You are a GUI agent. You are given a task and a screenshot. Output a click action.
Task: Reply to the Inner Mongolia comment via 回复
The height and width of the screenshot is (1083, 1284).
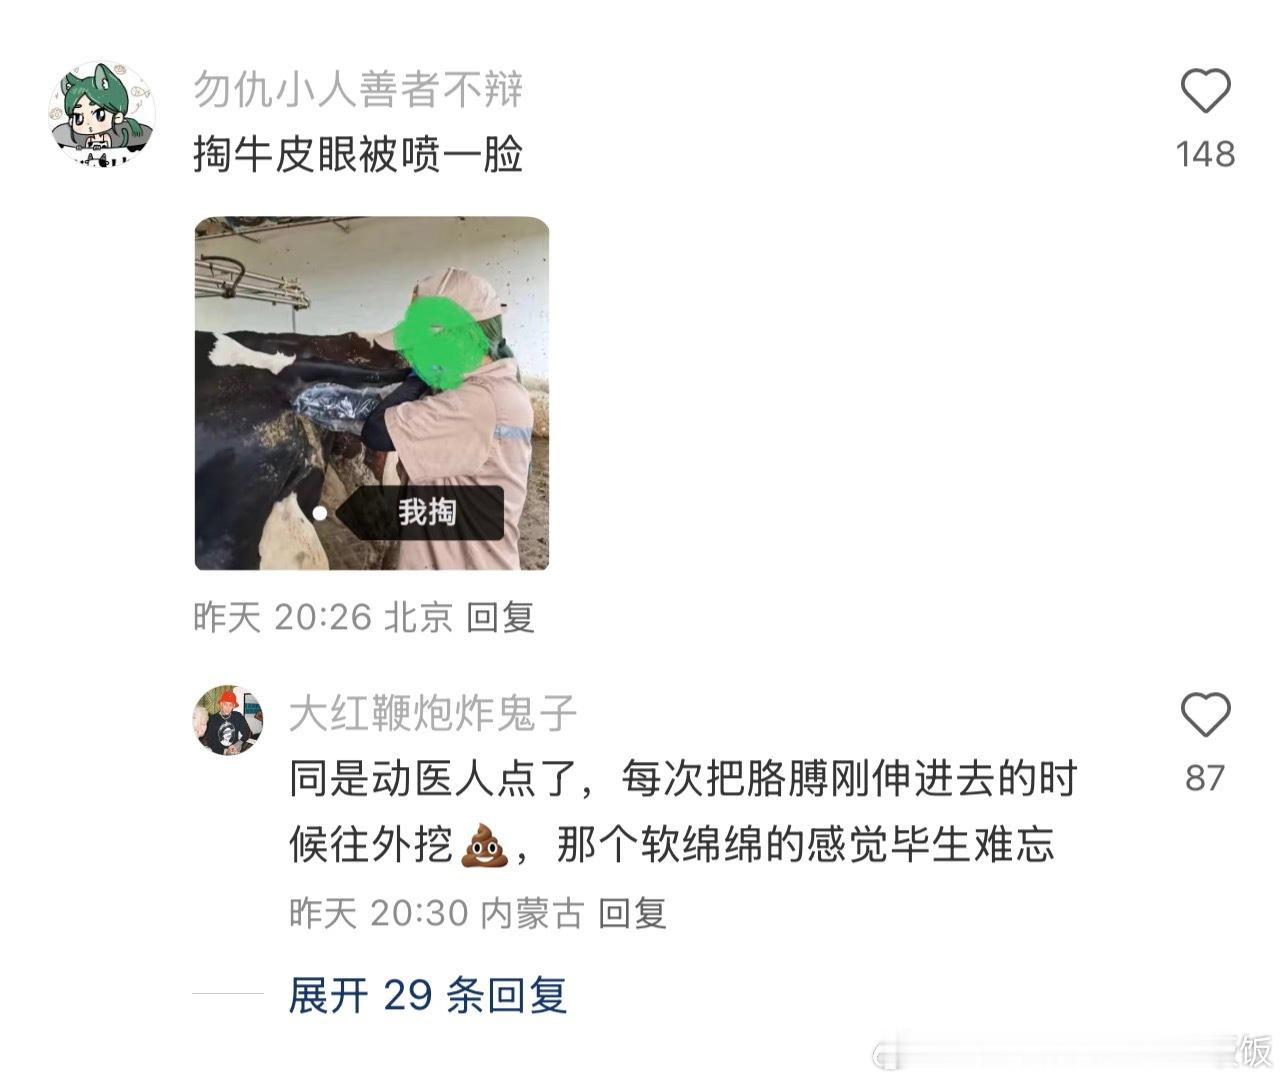[632, 912]
